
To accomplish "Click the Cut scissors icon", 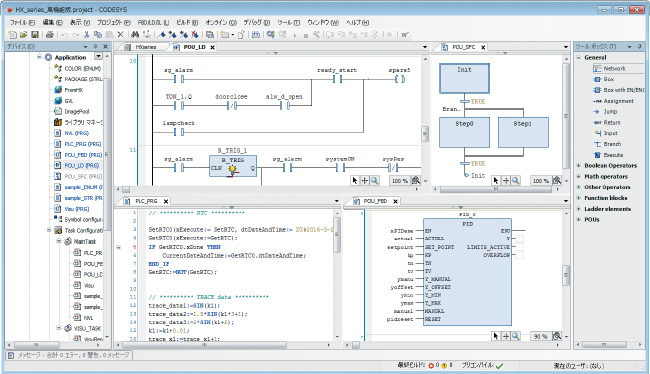I will [x=87, y=34].
